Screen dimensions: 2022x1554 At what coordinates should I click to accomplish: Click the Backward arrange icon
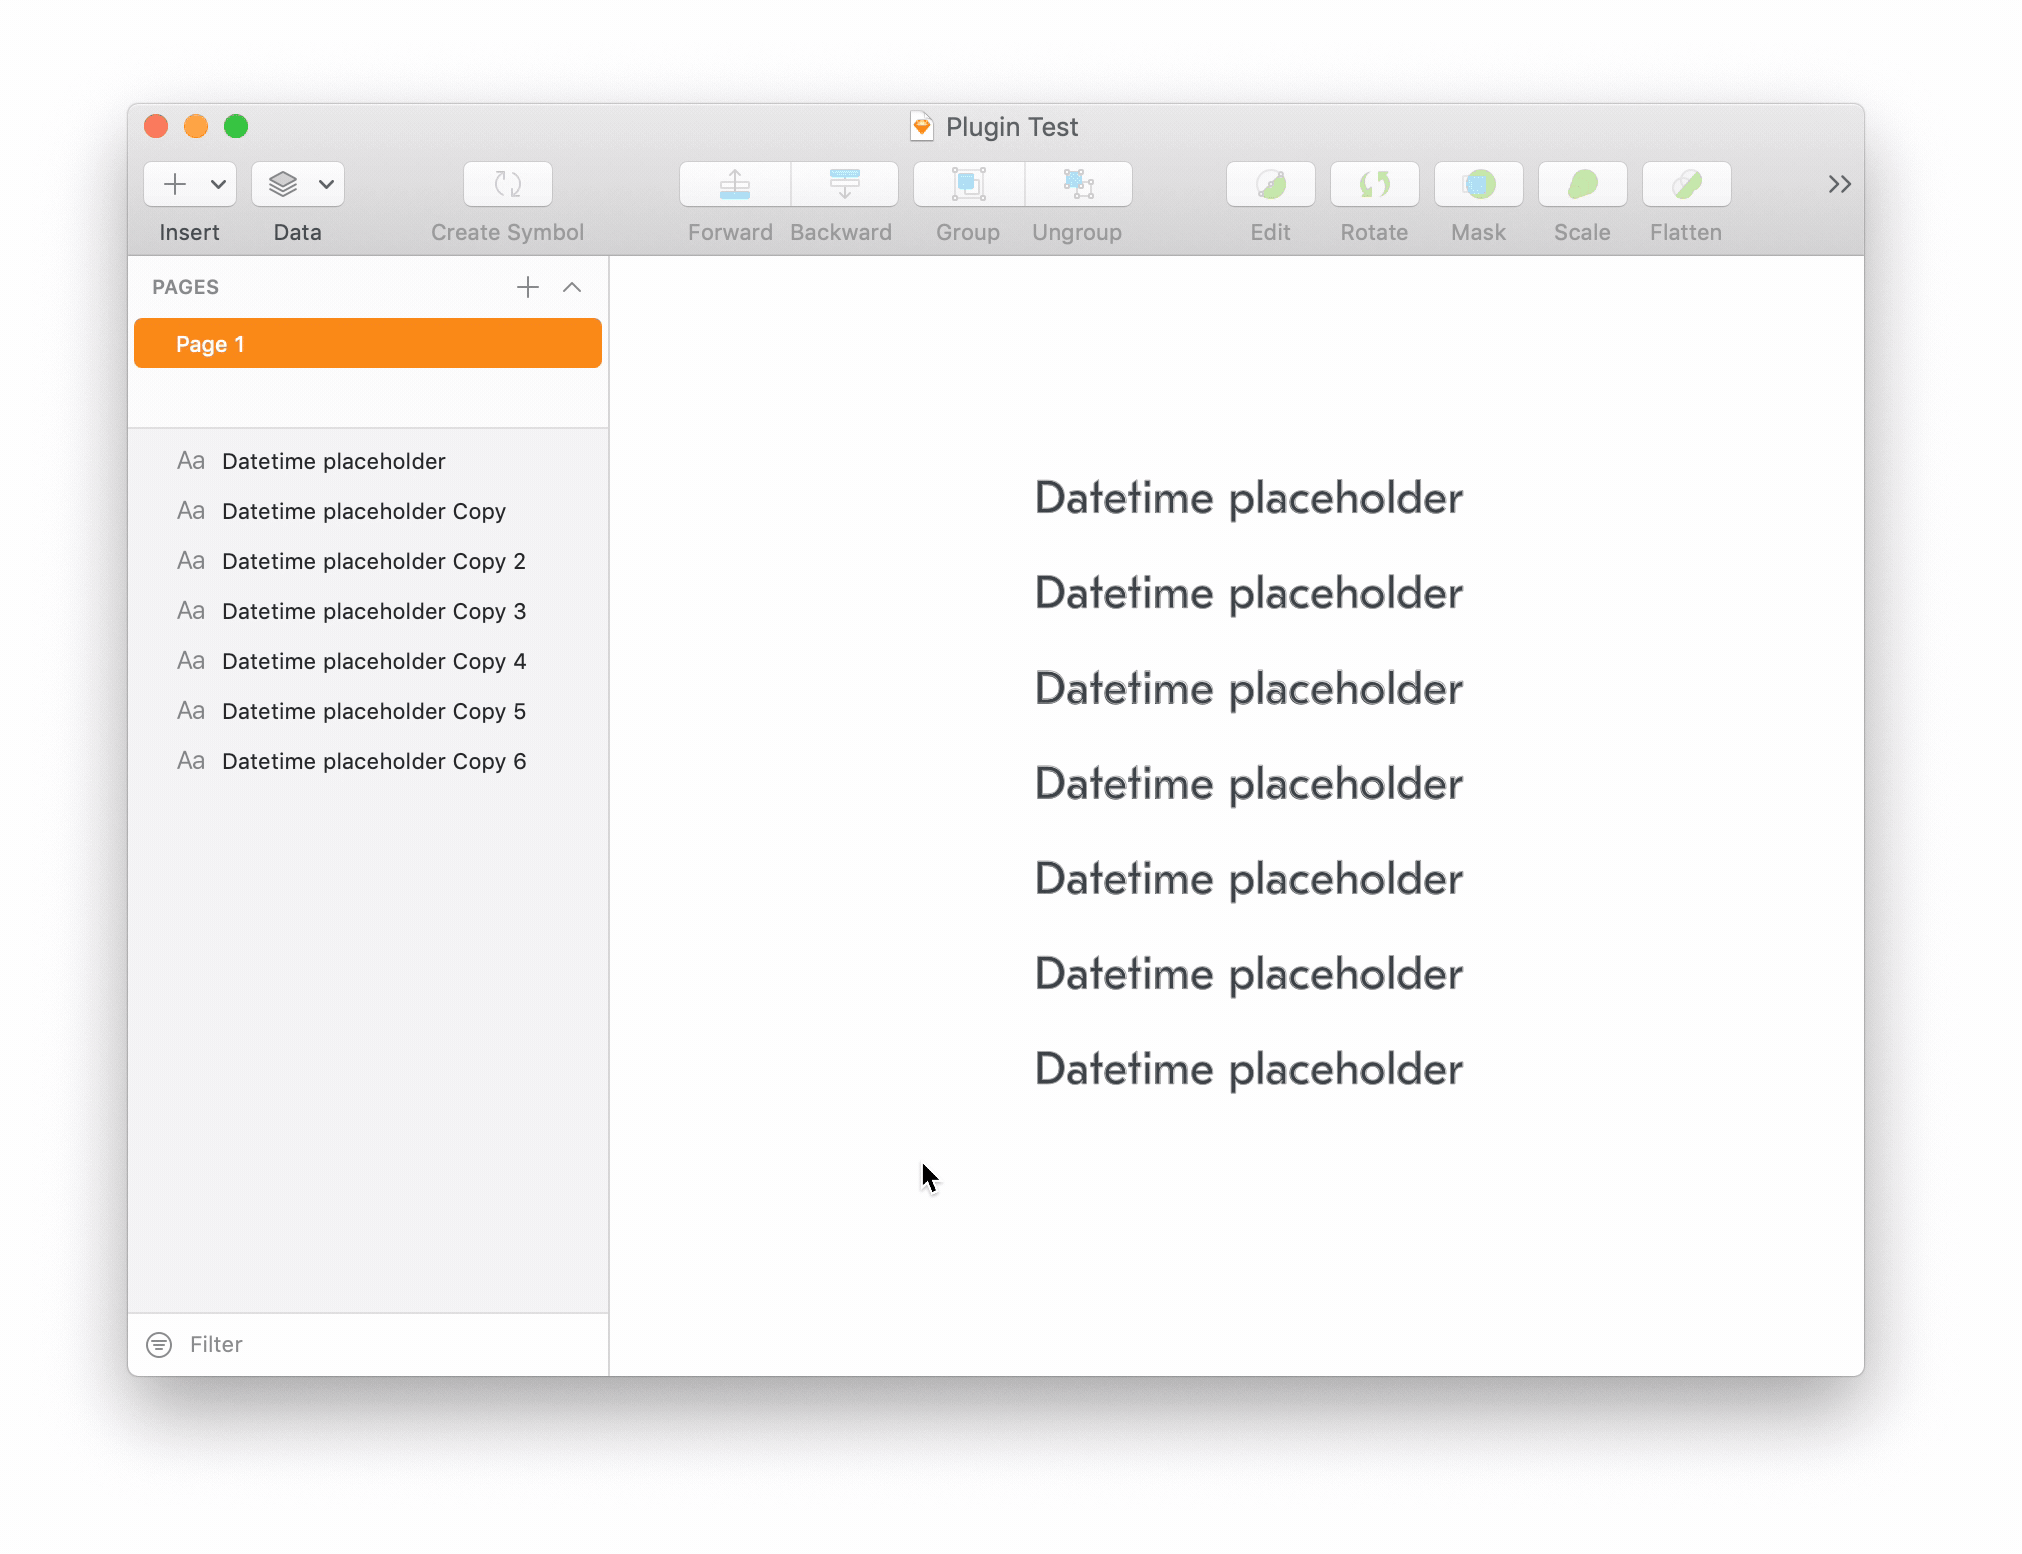[844, 184]
